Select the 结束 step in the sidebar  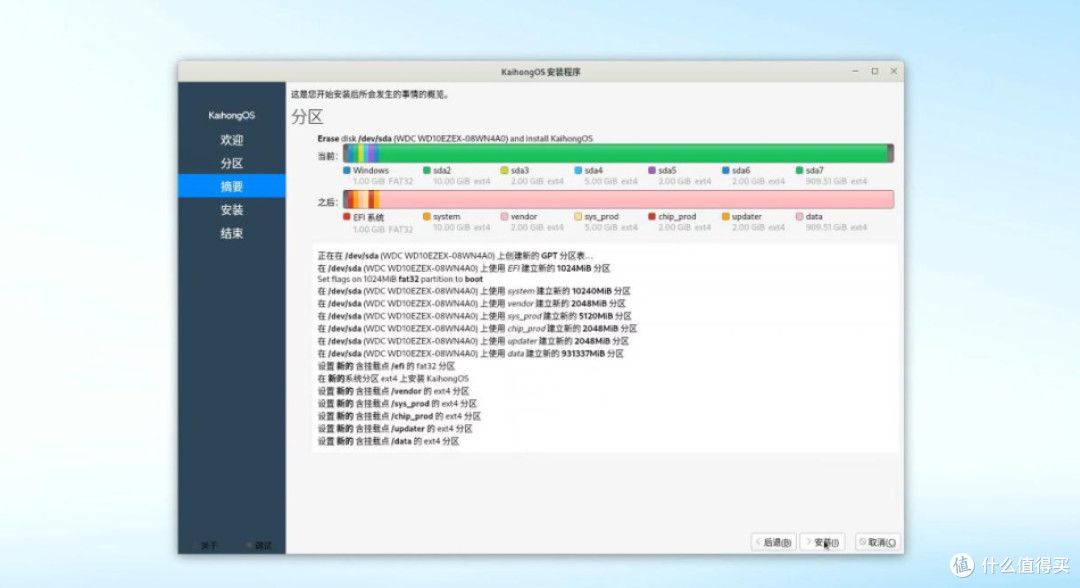(x=231, y=233)
